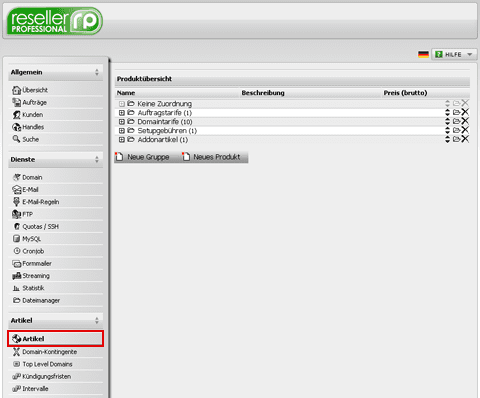Edit Addonartikel group via folder icon
This screenshot has height=398, width=480.
pos(456,139)
